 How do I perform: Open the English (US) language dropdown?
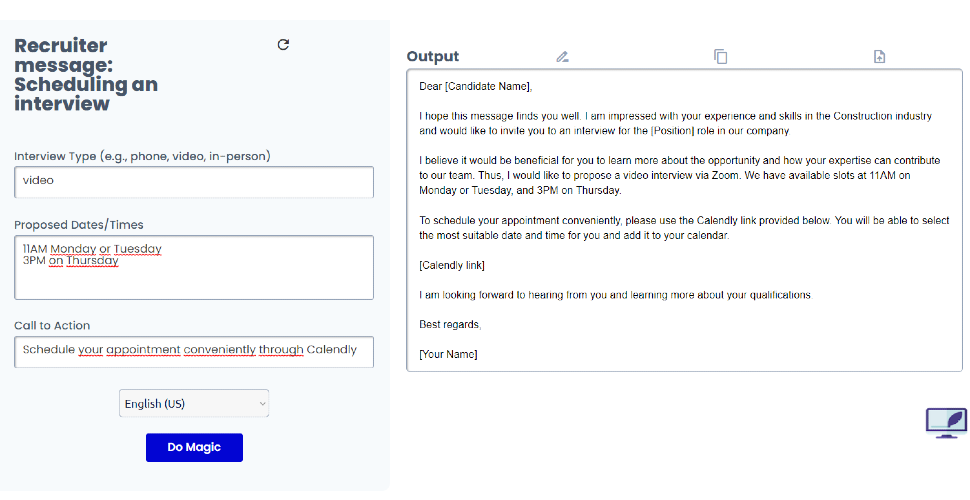194,404
